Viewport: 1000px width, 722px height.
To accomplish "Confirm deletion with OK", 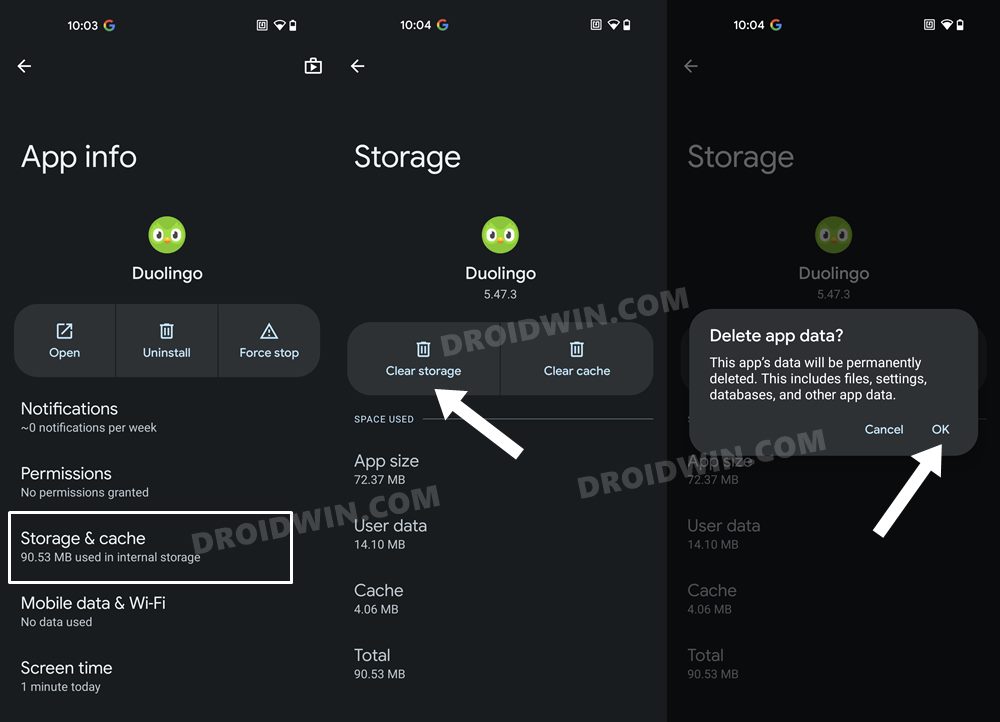I will coord(940,429).
